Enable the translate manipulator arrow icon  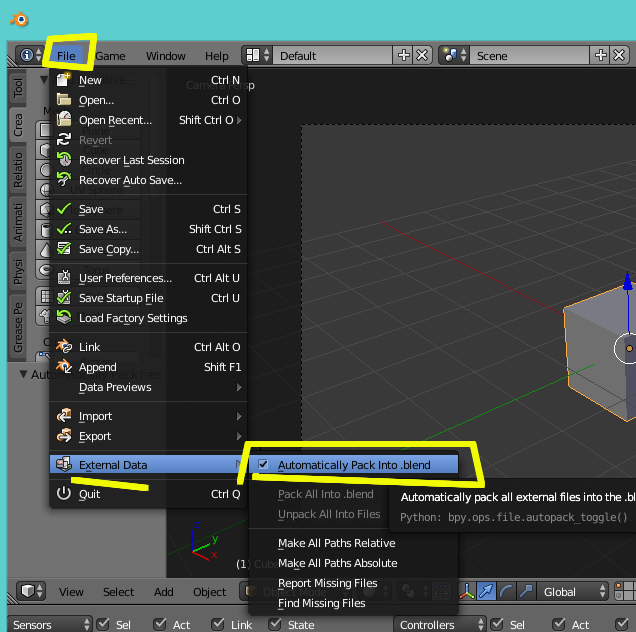(486, 591)
